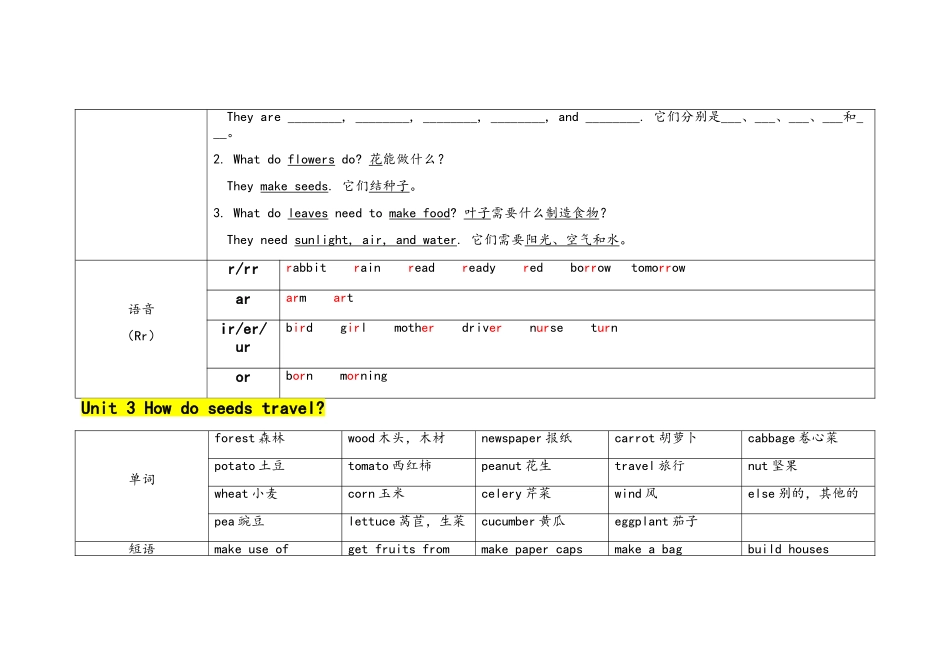Click the underlined phrase "sunlight, air, and water"
The image size is (950, 672).
click(375, 240)
